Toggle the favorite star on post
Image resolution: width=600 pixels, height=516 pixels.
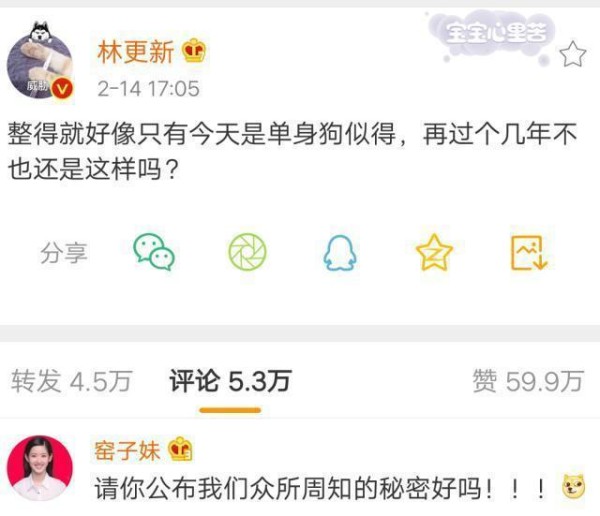(572, 54)
